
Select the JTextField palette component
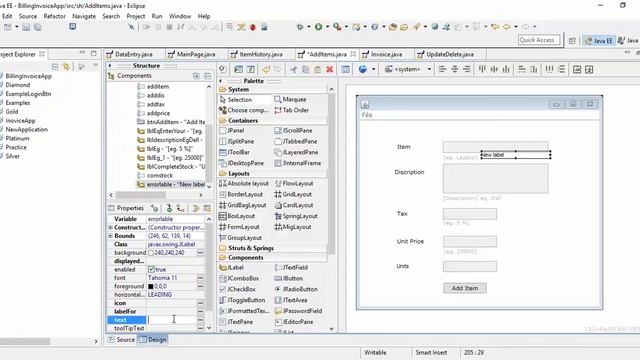pos(291,267)
